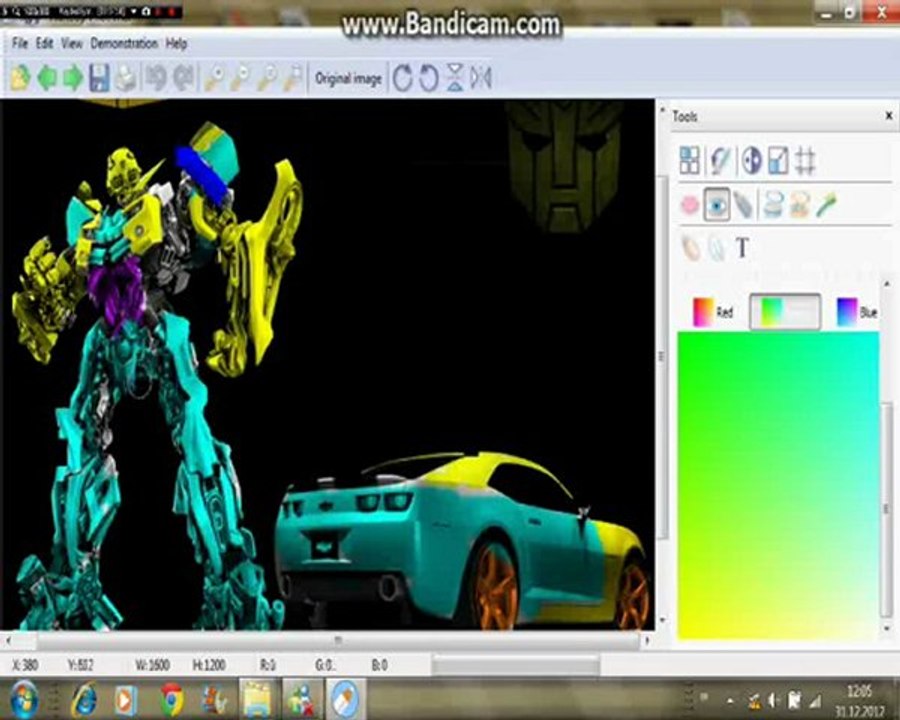Click the X:380 coordinate in status bar
The height and width of the screenshot is (720, 900).
pos(25,665)
